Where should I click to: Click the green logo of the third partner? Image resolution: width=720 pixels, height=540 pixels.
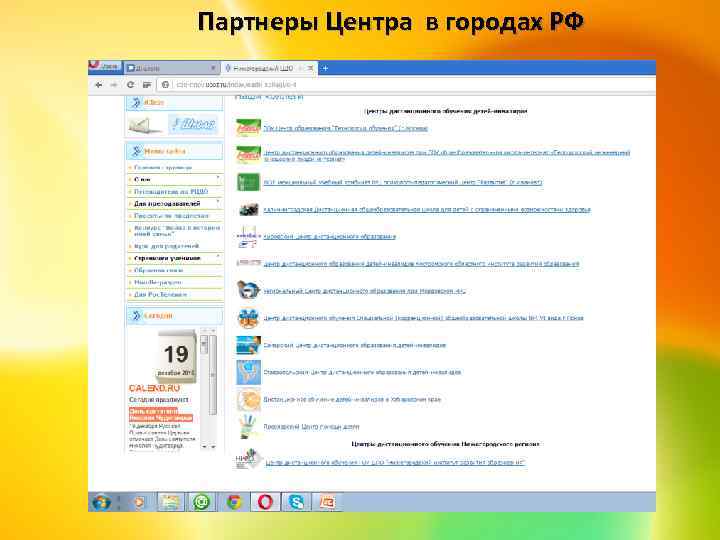(x=248, y=182)
